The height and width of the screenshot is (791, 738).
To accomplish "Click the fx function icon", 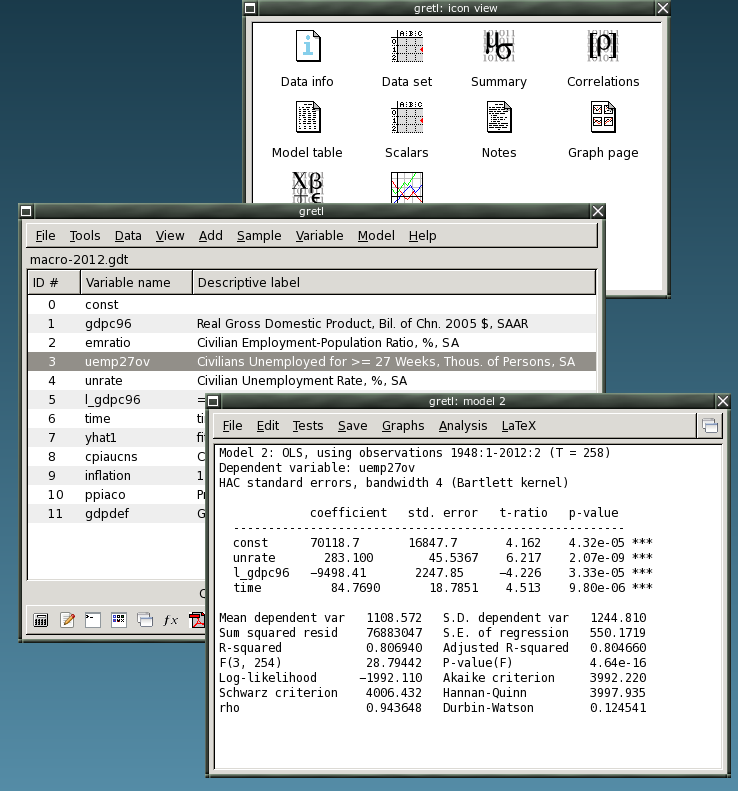I will [x=171, y=620].
